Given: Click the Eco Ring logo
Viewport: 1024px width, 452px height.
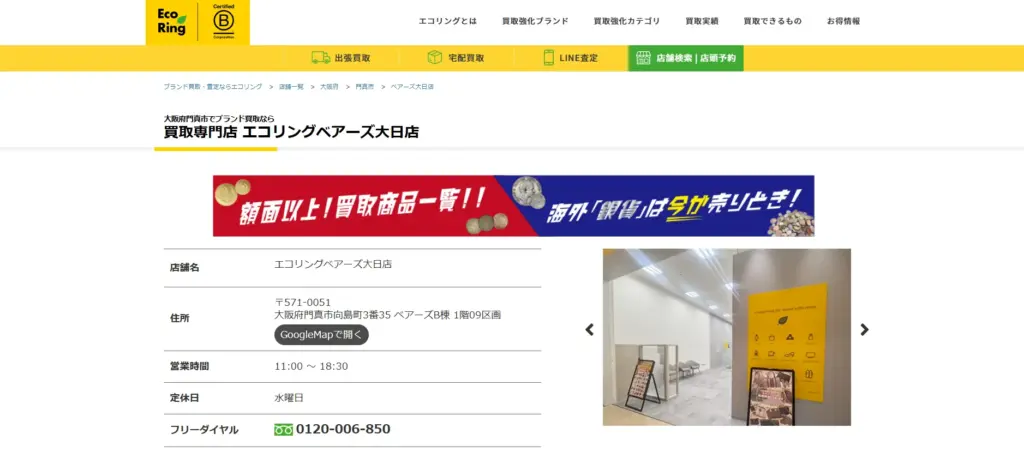Looking at the screenshot, I should (172, 22).
